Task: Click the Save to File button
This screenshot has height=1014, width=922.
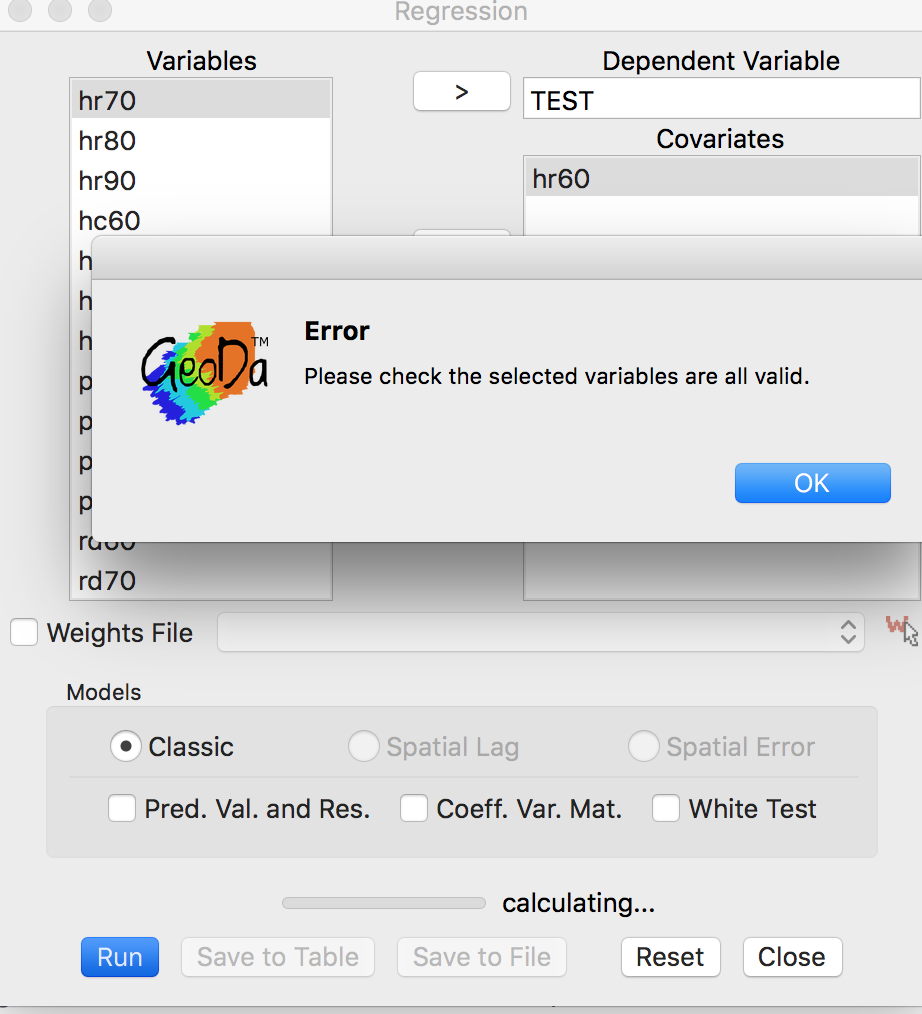Action: coord(481,957)
